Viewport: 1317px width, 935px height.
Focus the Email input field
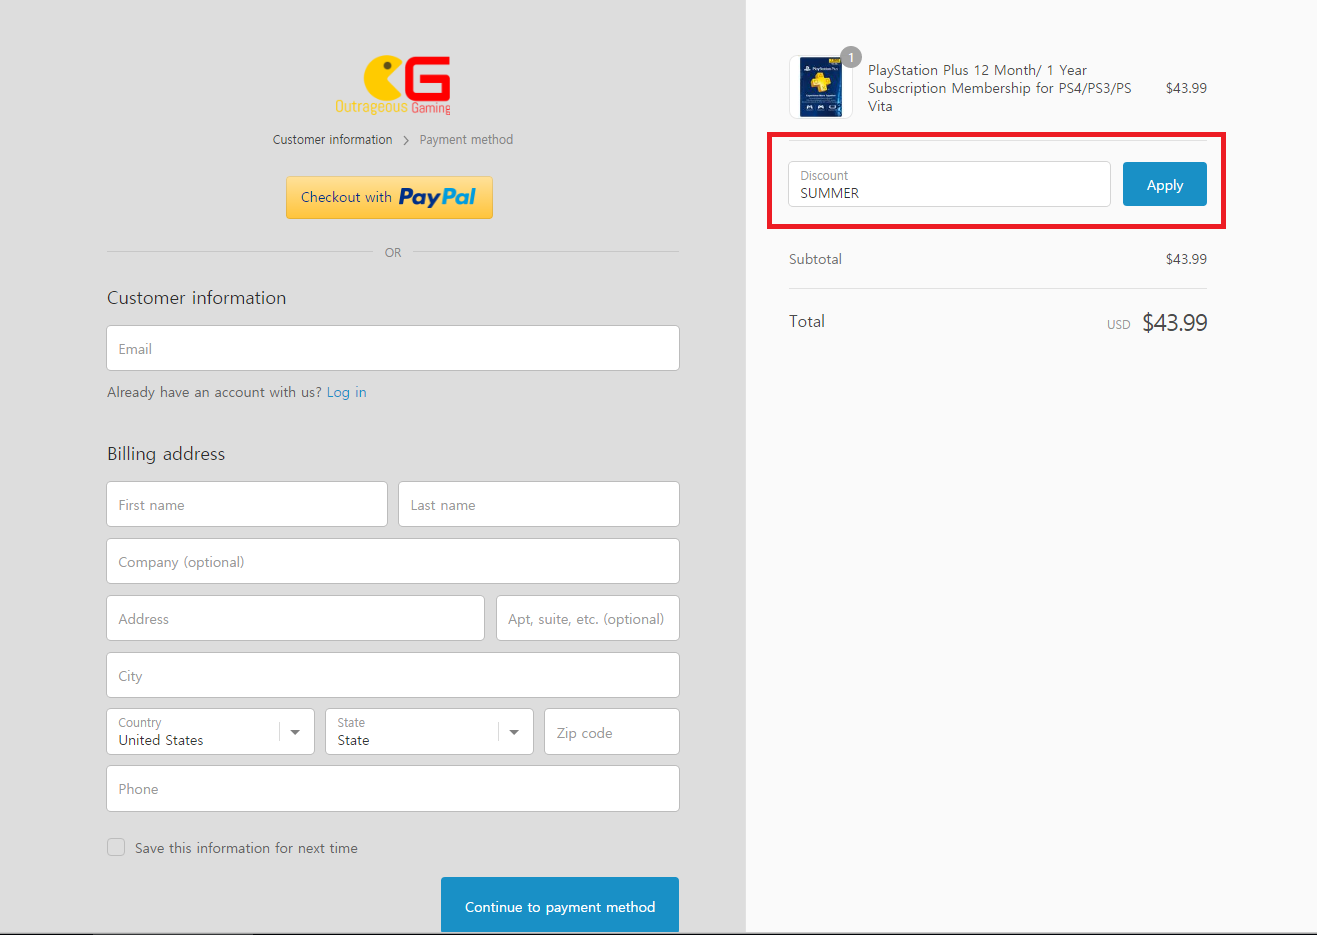(393, 349)
